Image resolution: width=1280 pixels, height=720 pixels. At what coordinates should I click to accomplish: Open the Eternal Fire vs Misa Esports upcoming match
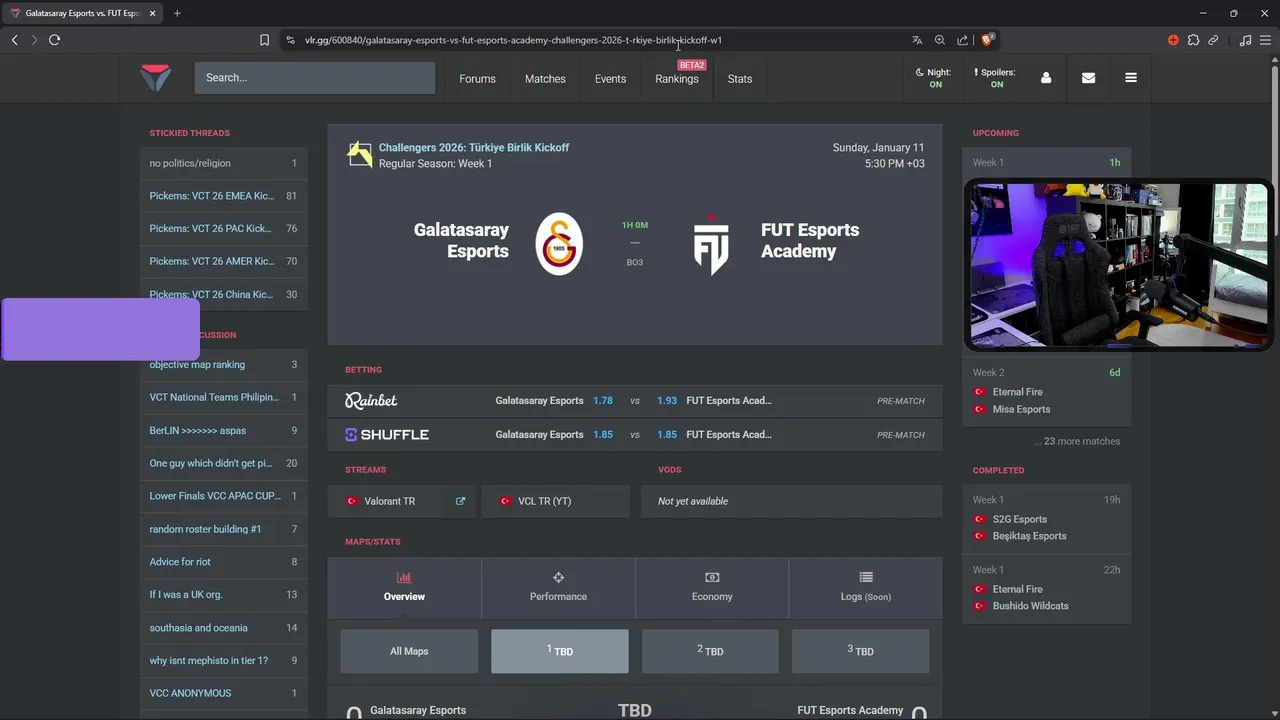pyautogui.click(x=1046, y=391)
